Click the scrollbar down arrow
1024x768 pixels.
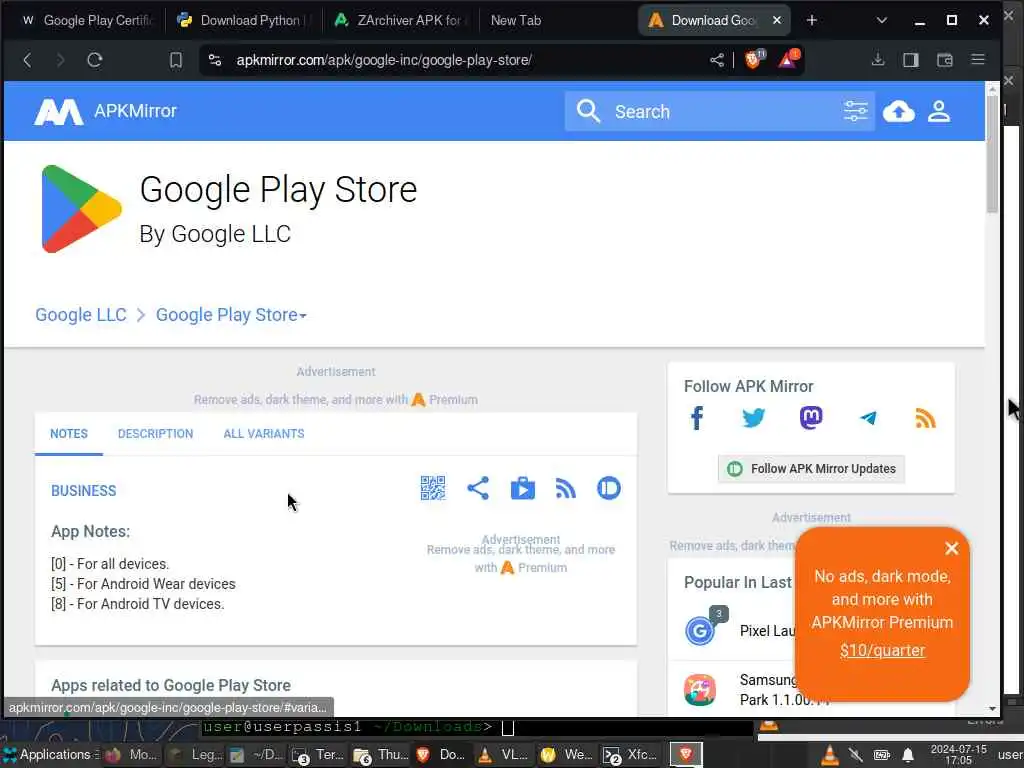point(992,709)
